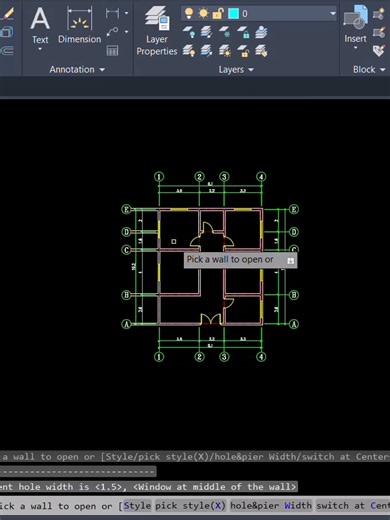Expand the Linear dimension dropdown arrow
This screenshot has height=520, width=390.
coord(126,13)
